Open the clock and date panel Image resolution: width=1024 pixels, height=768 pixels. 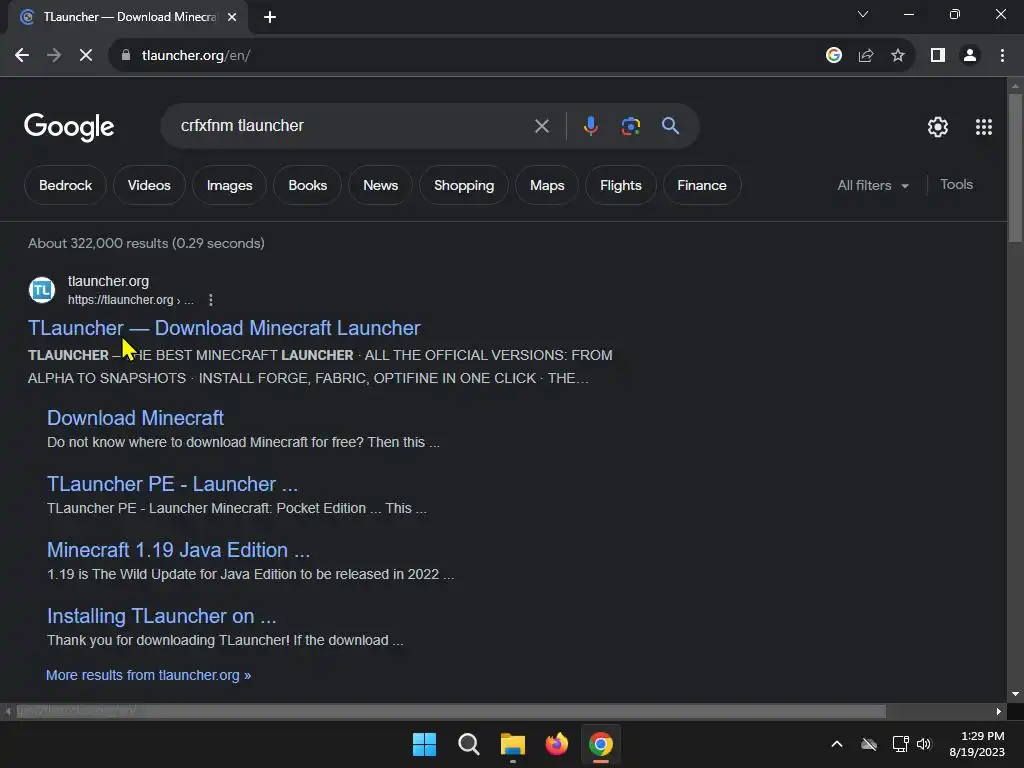[977, 744]
